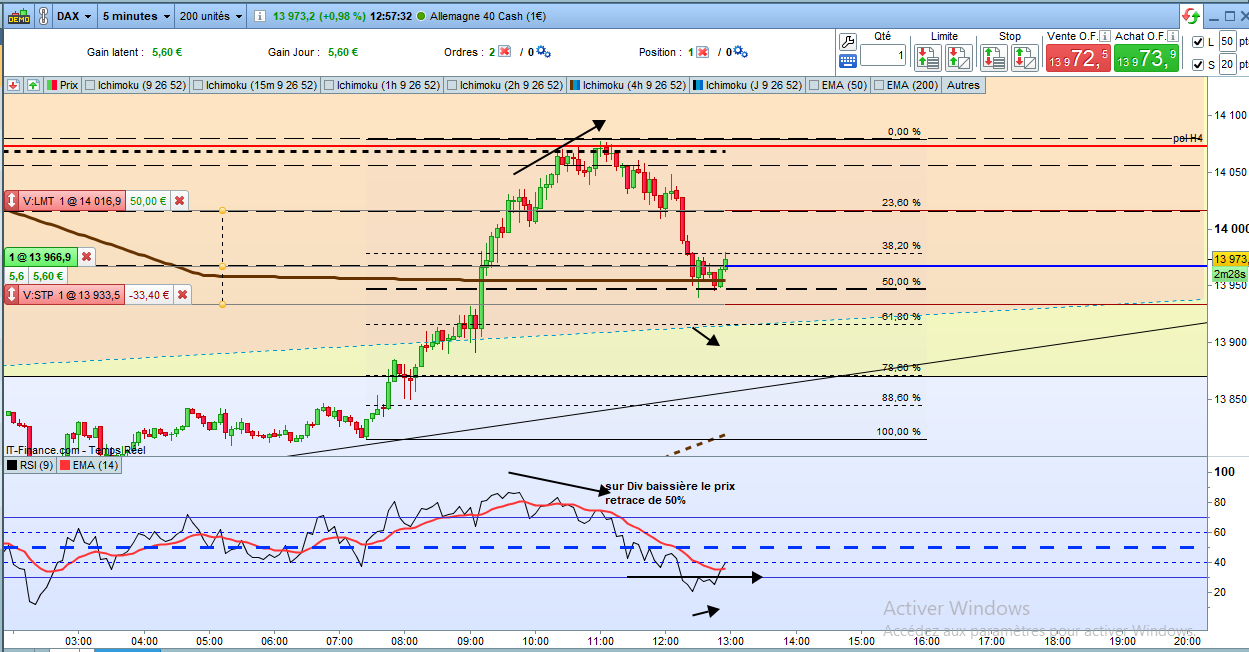This screenshot has height=652, width=1249.
Task: Click the red Vente O.F. sell button
Action: click(1077, 58)
